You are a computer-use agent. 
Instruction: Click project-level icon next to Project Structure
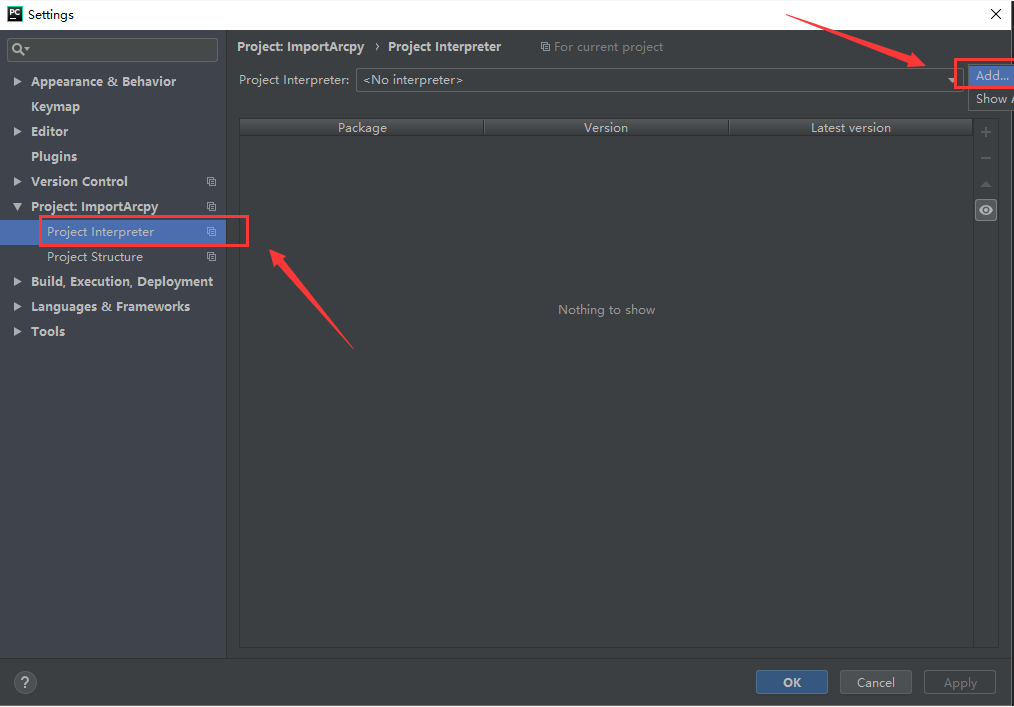(x=211, y=257)
